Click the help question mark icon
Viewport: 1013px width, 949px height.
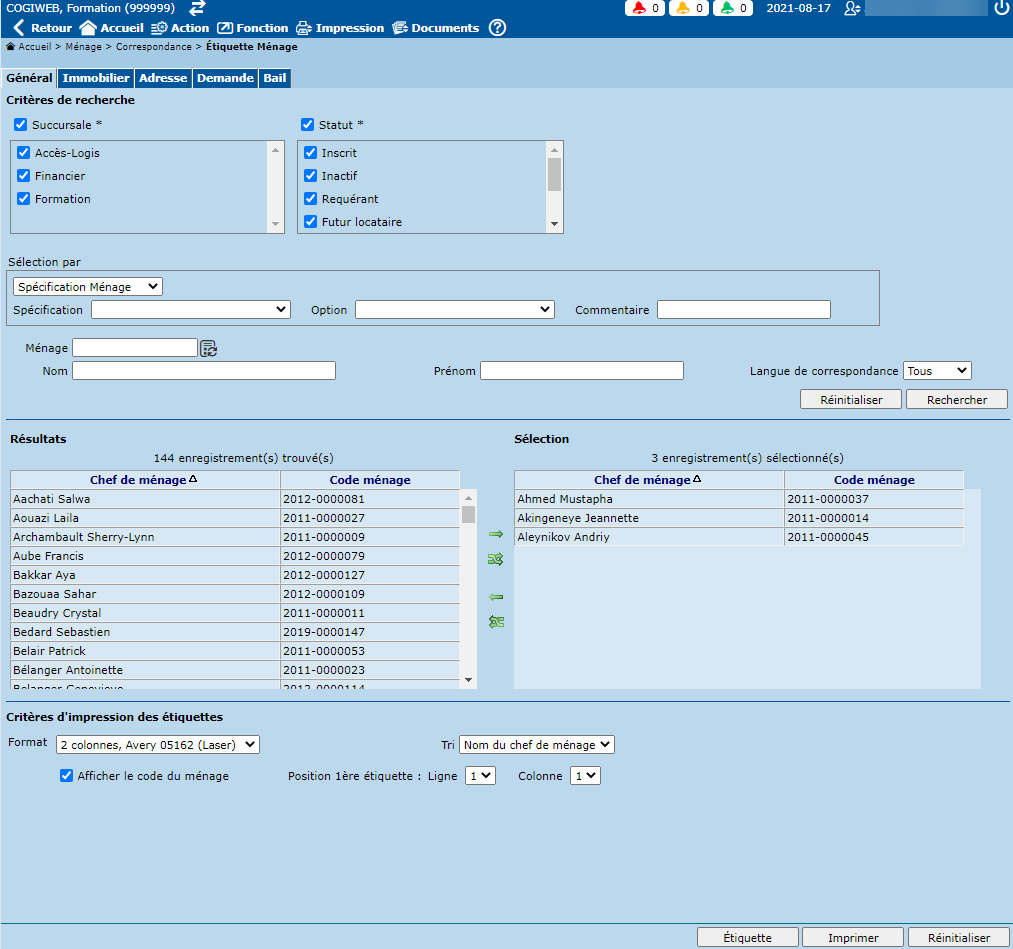point(497,28)
